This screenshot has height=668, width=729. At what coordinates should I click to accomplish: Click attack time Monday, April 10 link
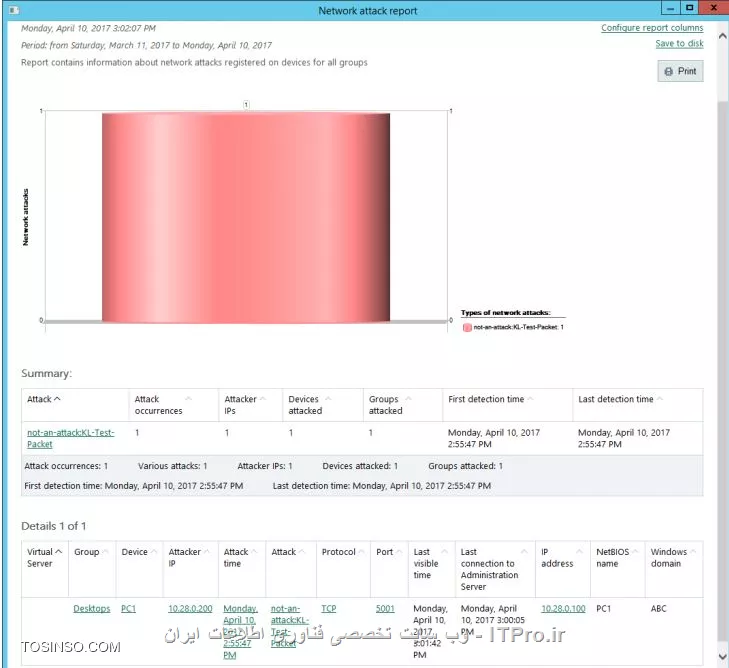coord(240,632)
